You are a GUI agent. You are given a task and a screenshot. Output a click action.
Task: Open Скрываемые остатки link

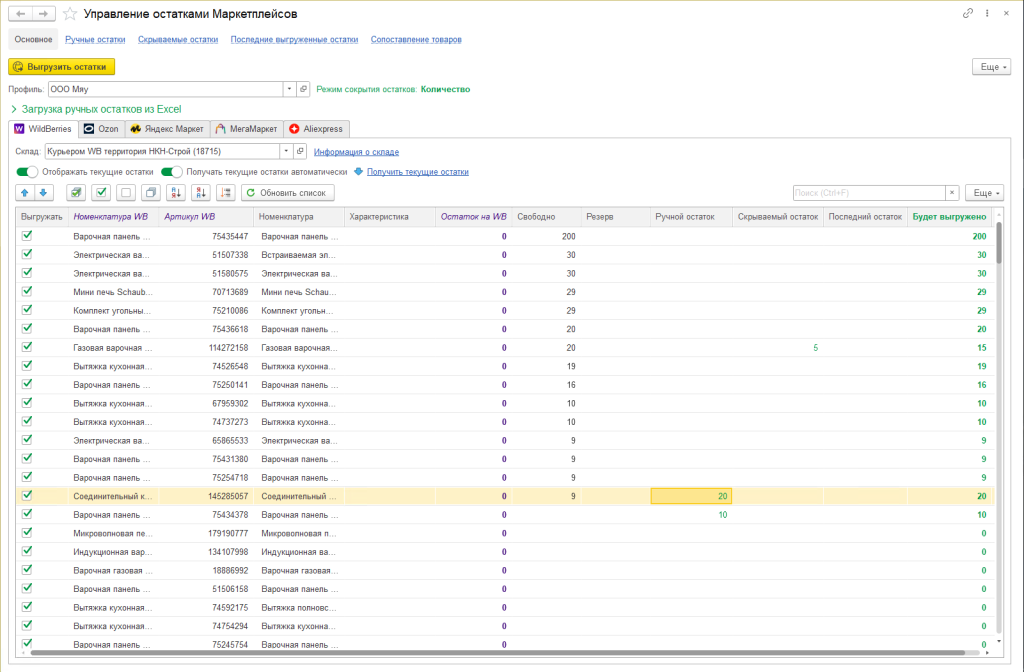pos(178,39)
